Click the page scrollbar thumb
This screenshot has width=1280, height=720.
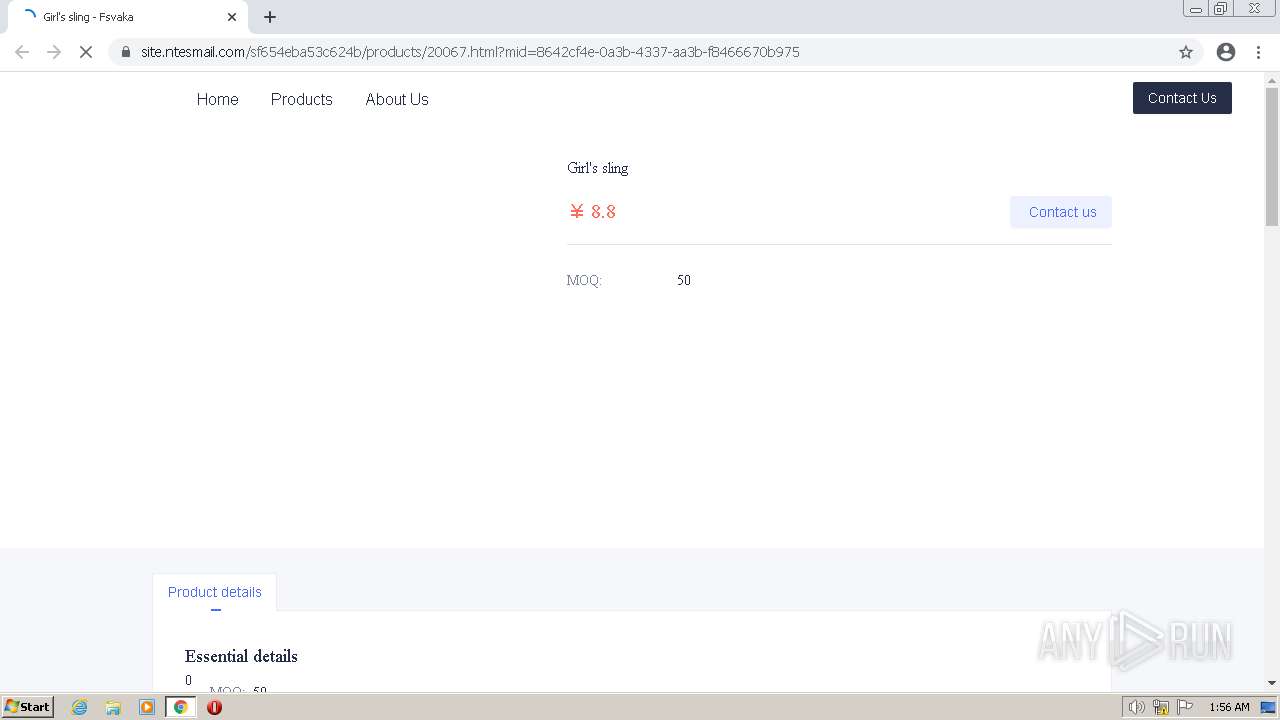[1272, 157]
